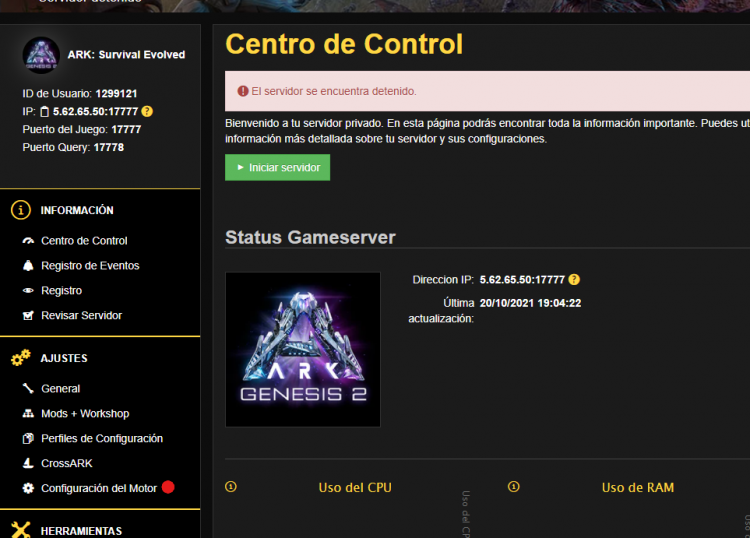Go to Registro in the sidebar
750x538 pixels.
click(x=61, y=291)
